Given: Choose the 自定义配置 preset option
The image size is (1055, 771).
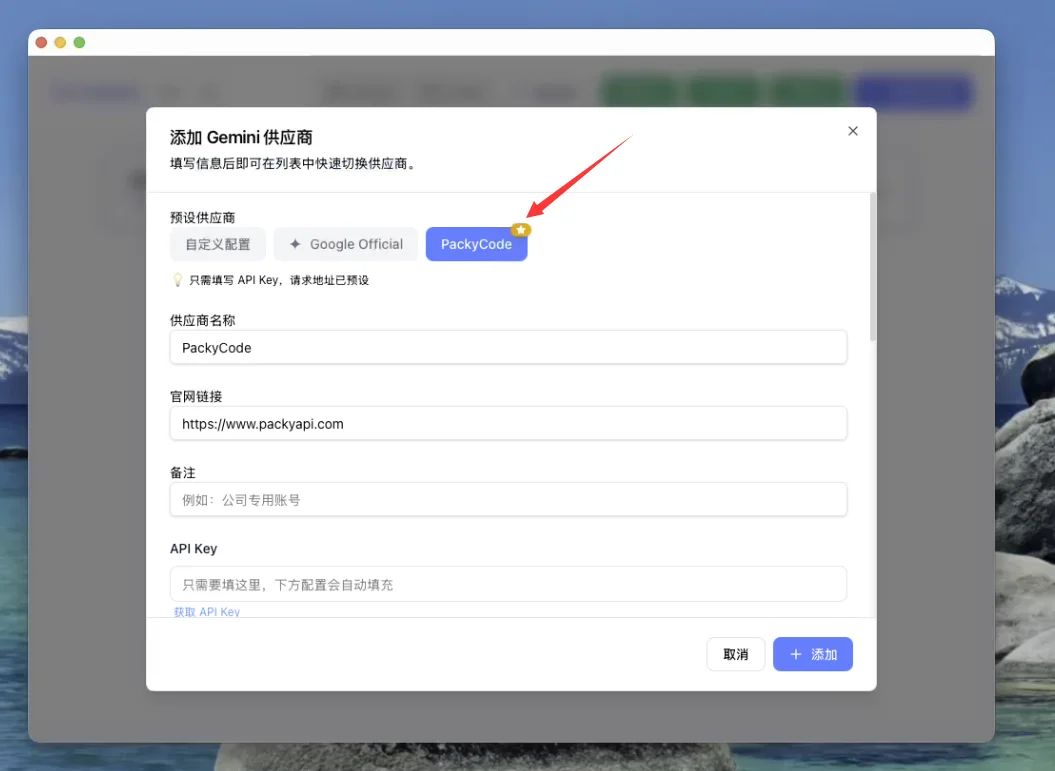Looking at the screenshot, I should pyautogui.click(x=217, y=244).
